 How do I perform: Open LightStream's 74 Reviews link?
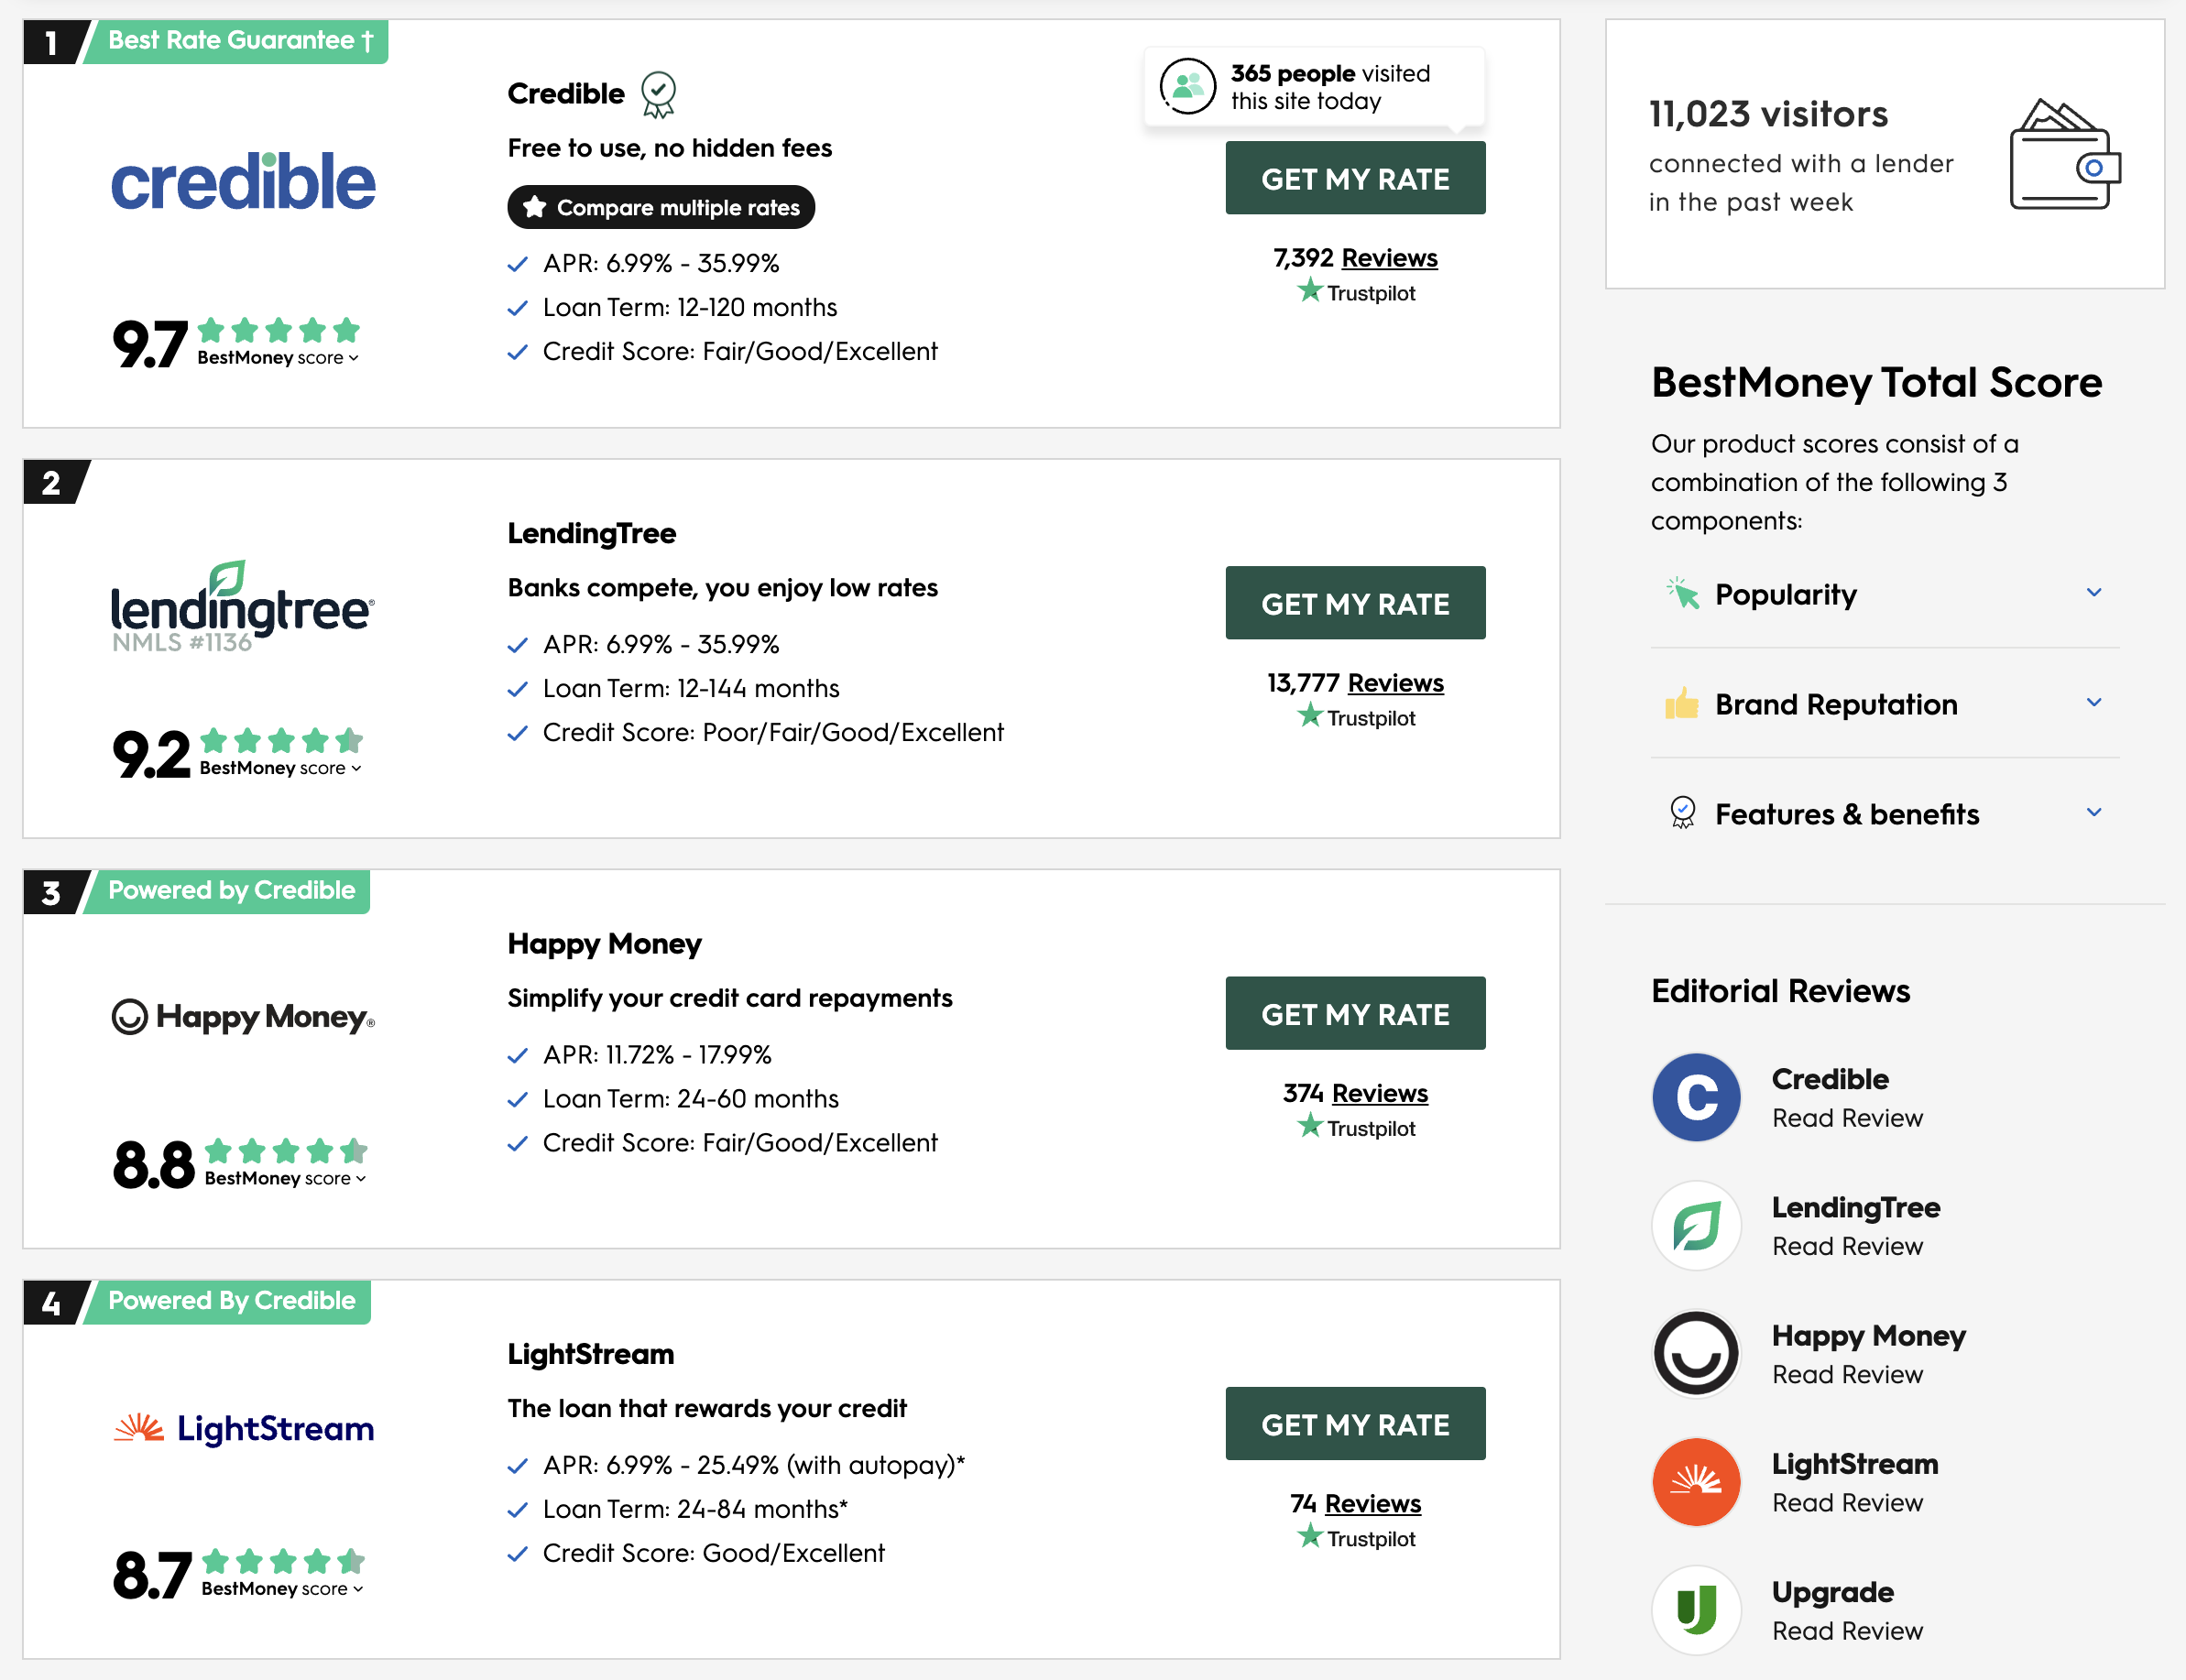click(1372, 1503)
